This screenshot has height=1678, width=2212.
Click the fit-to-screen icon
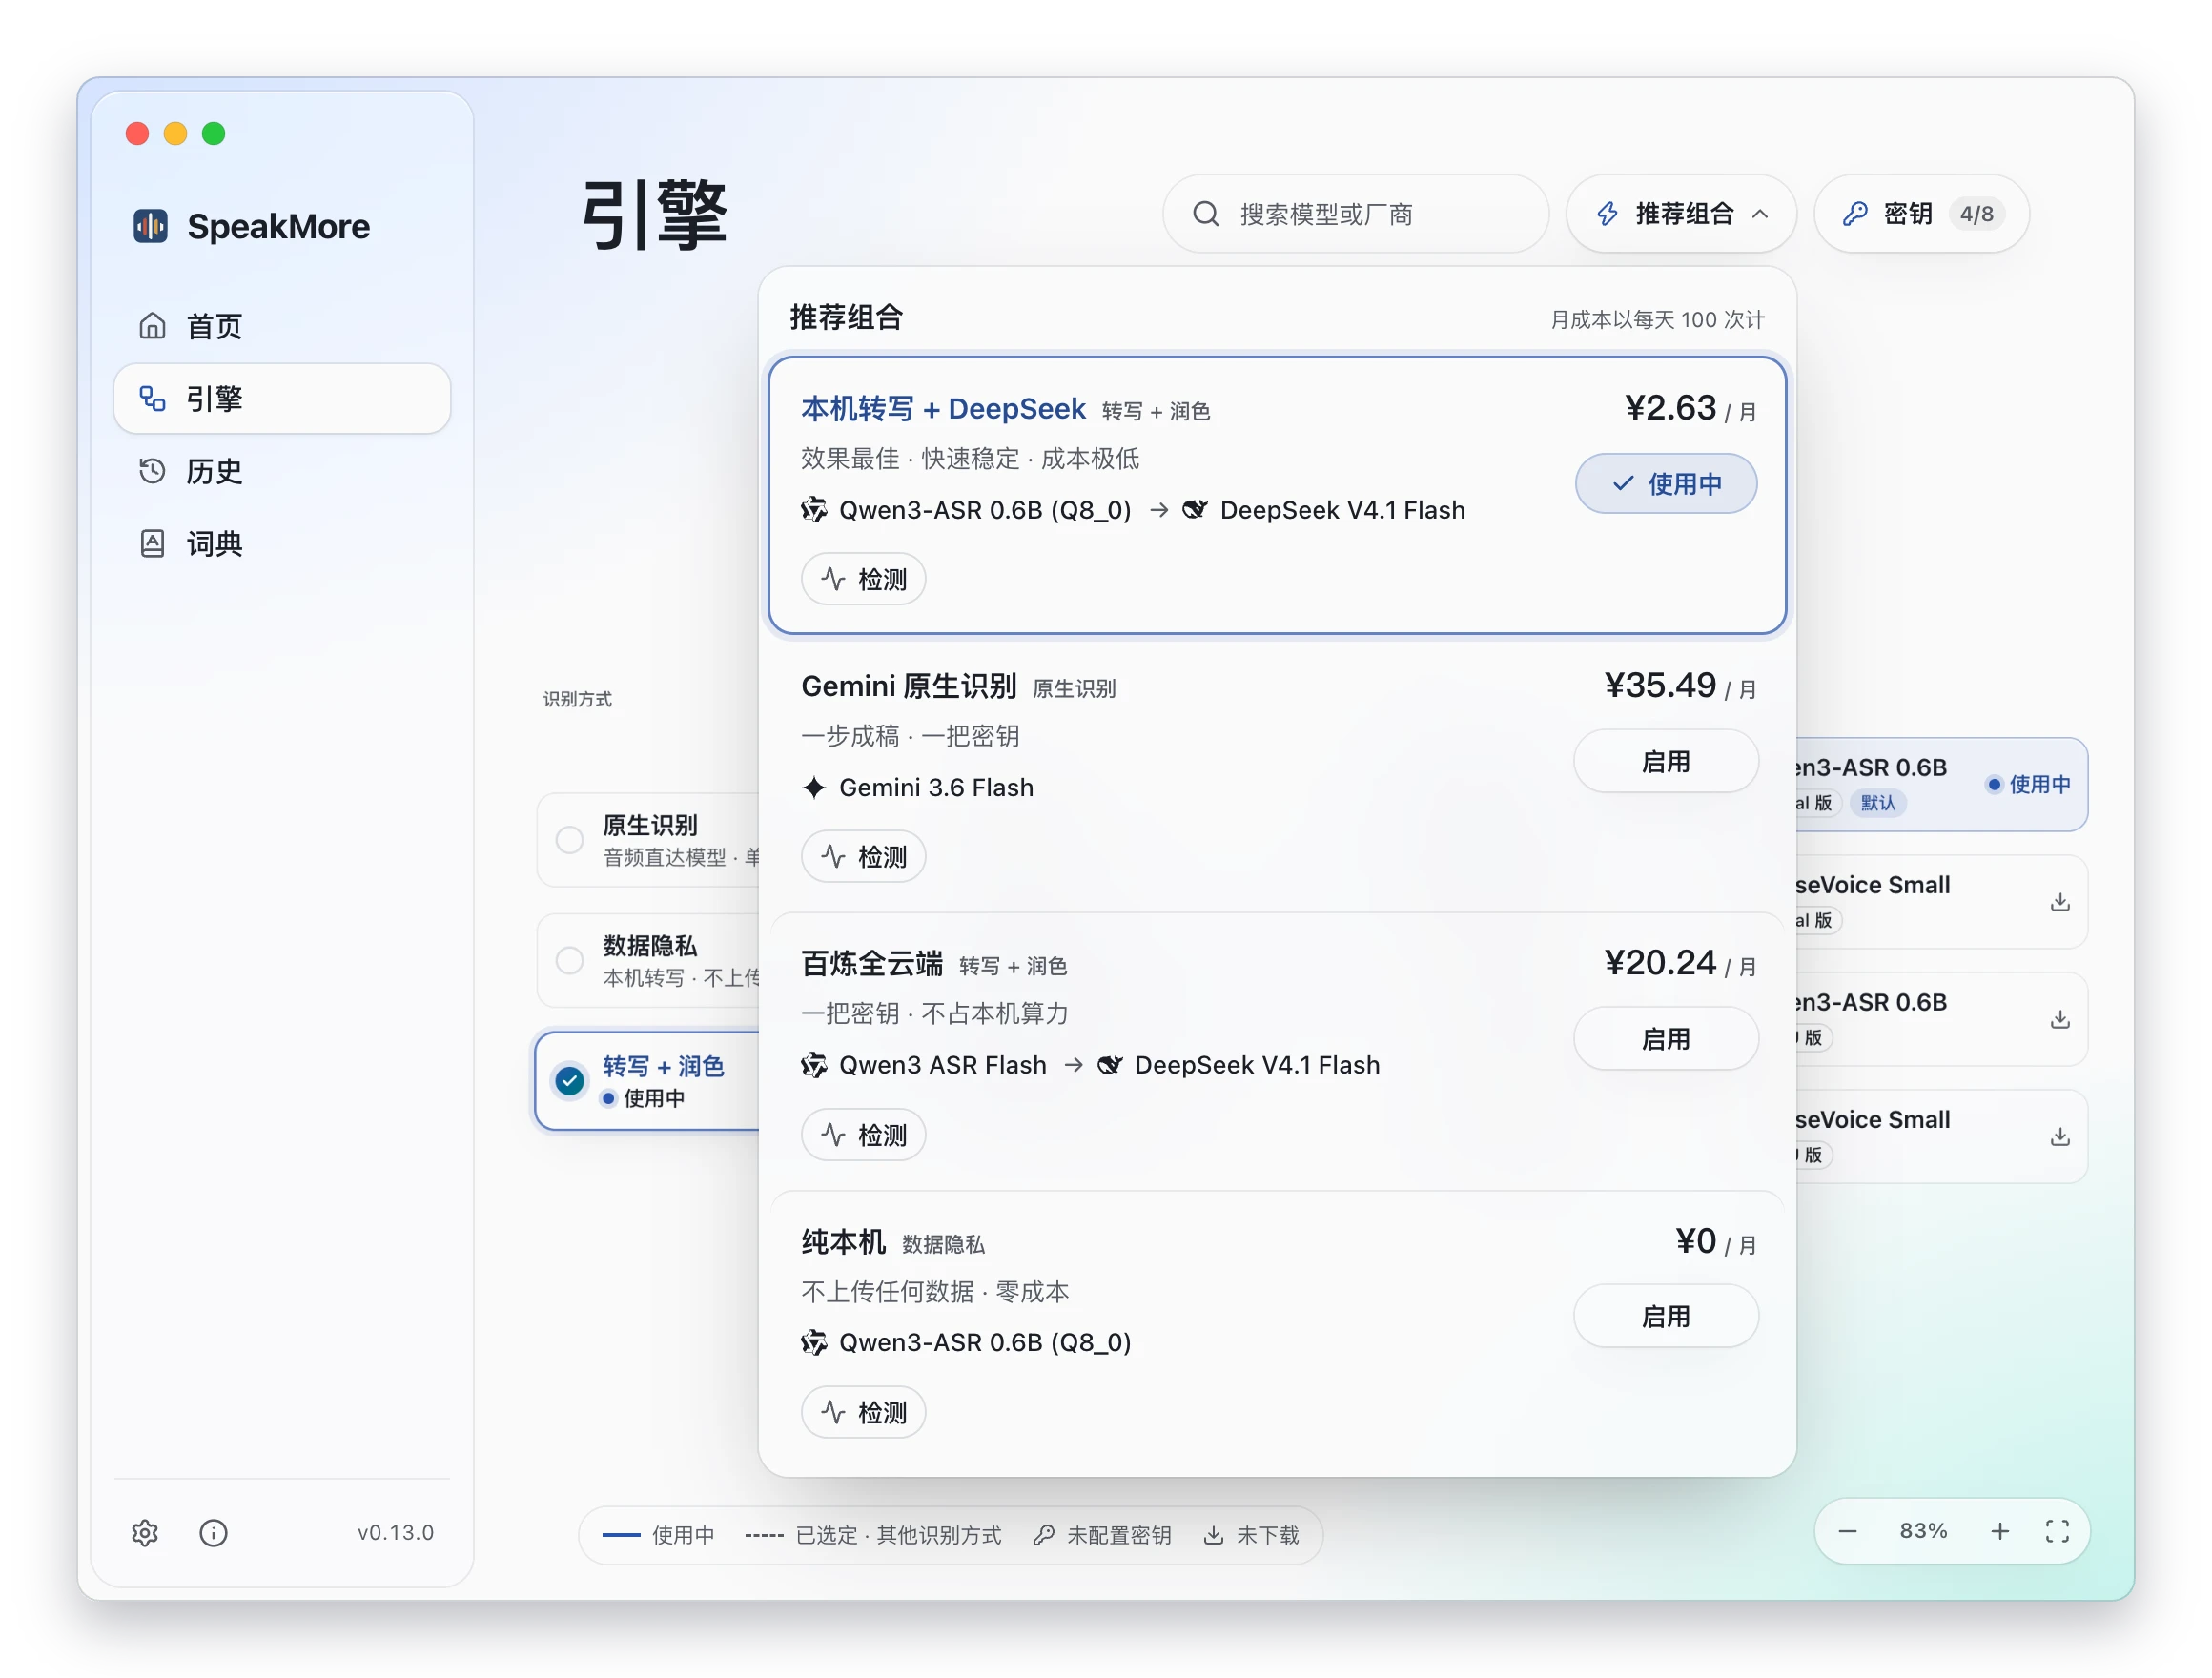coord(2057,1531)
